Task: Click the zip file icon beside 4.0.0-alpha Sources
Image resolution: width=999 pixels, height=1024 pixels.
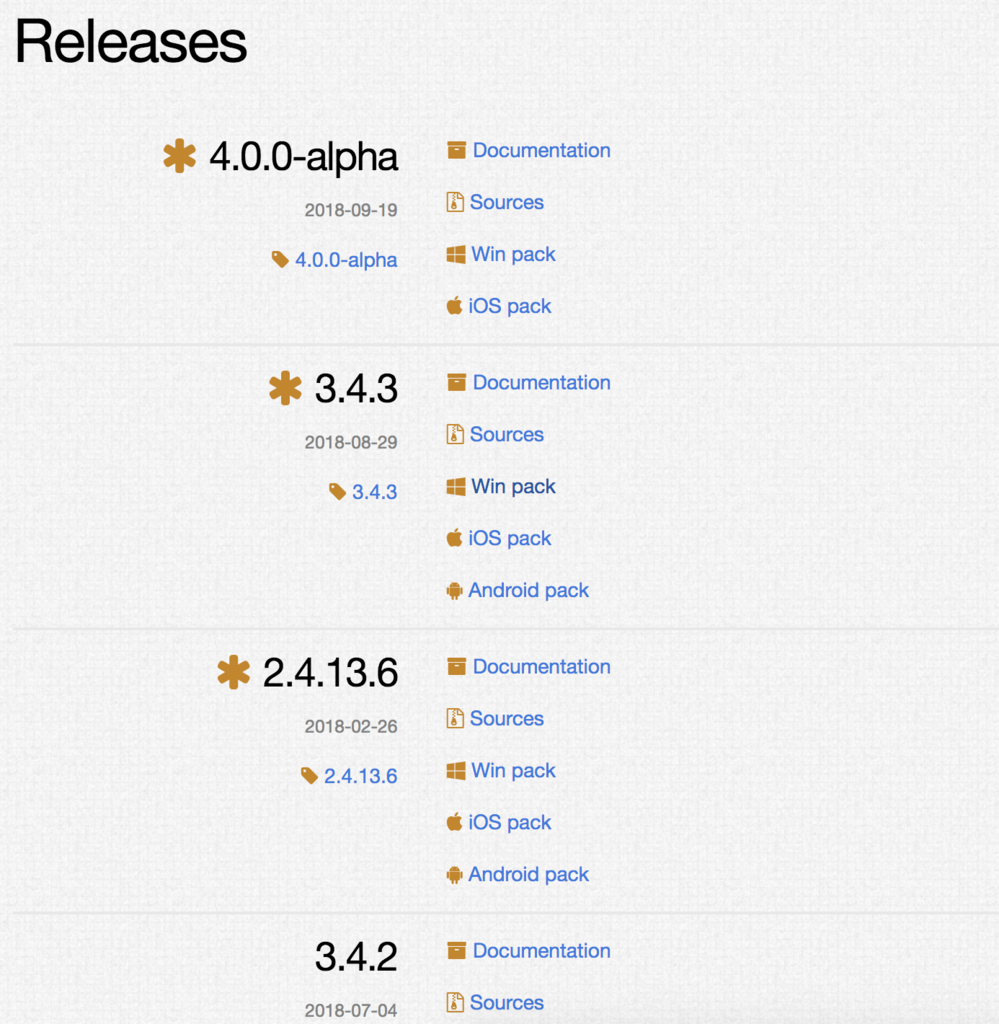Action: (x=455, y=202)
